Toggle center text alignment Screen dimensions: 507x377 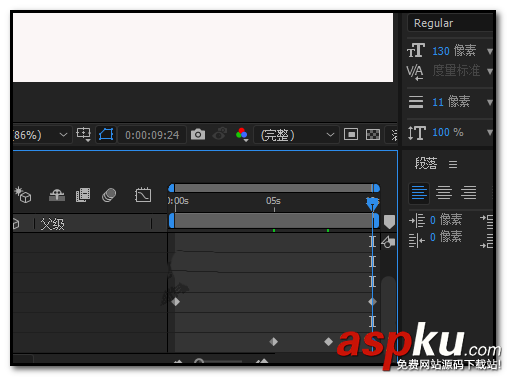tap(444, 193)
